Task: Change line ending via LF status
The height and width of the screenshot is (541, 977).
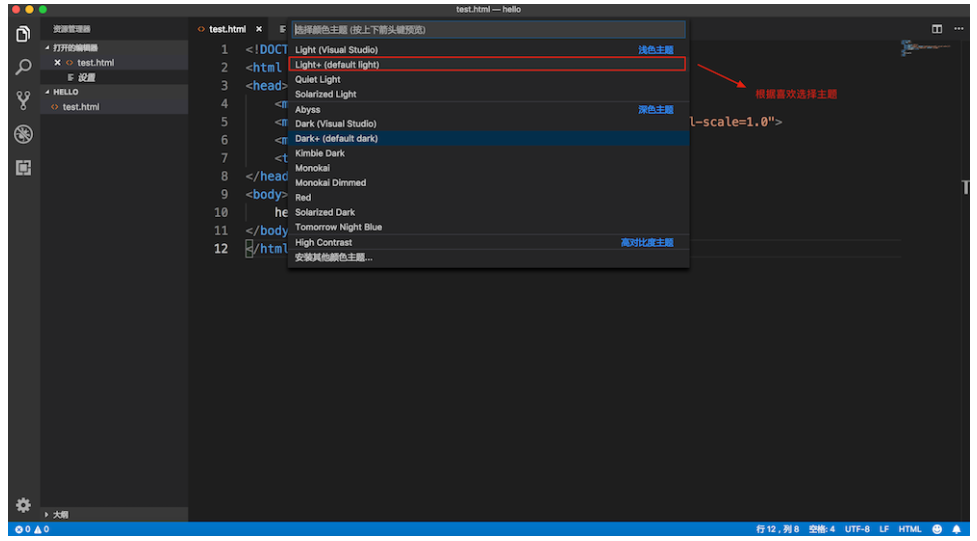Action: (884, 529)
